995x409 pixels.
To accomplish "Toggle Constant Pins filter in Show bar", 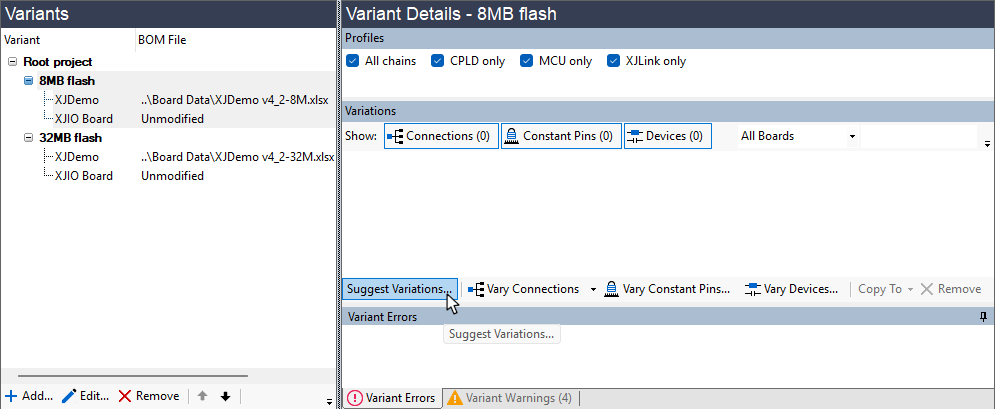I will coord(559,136).
